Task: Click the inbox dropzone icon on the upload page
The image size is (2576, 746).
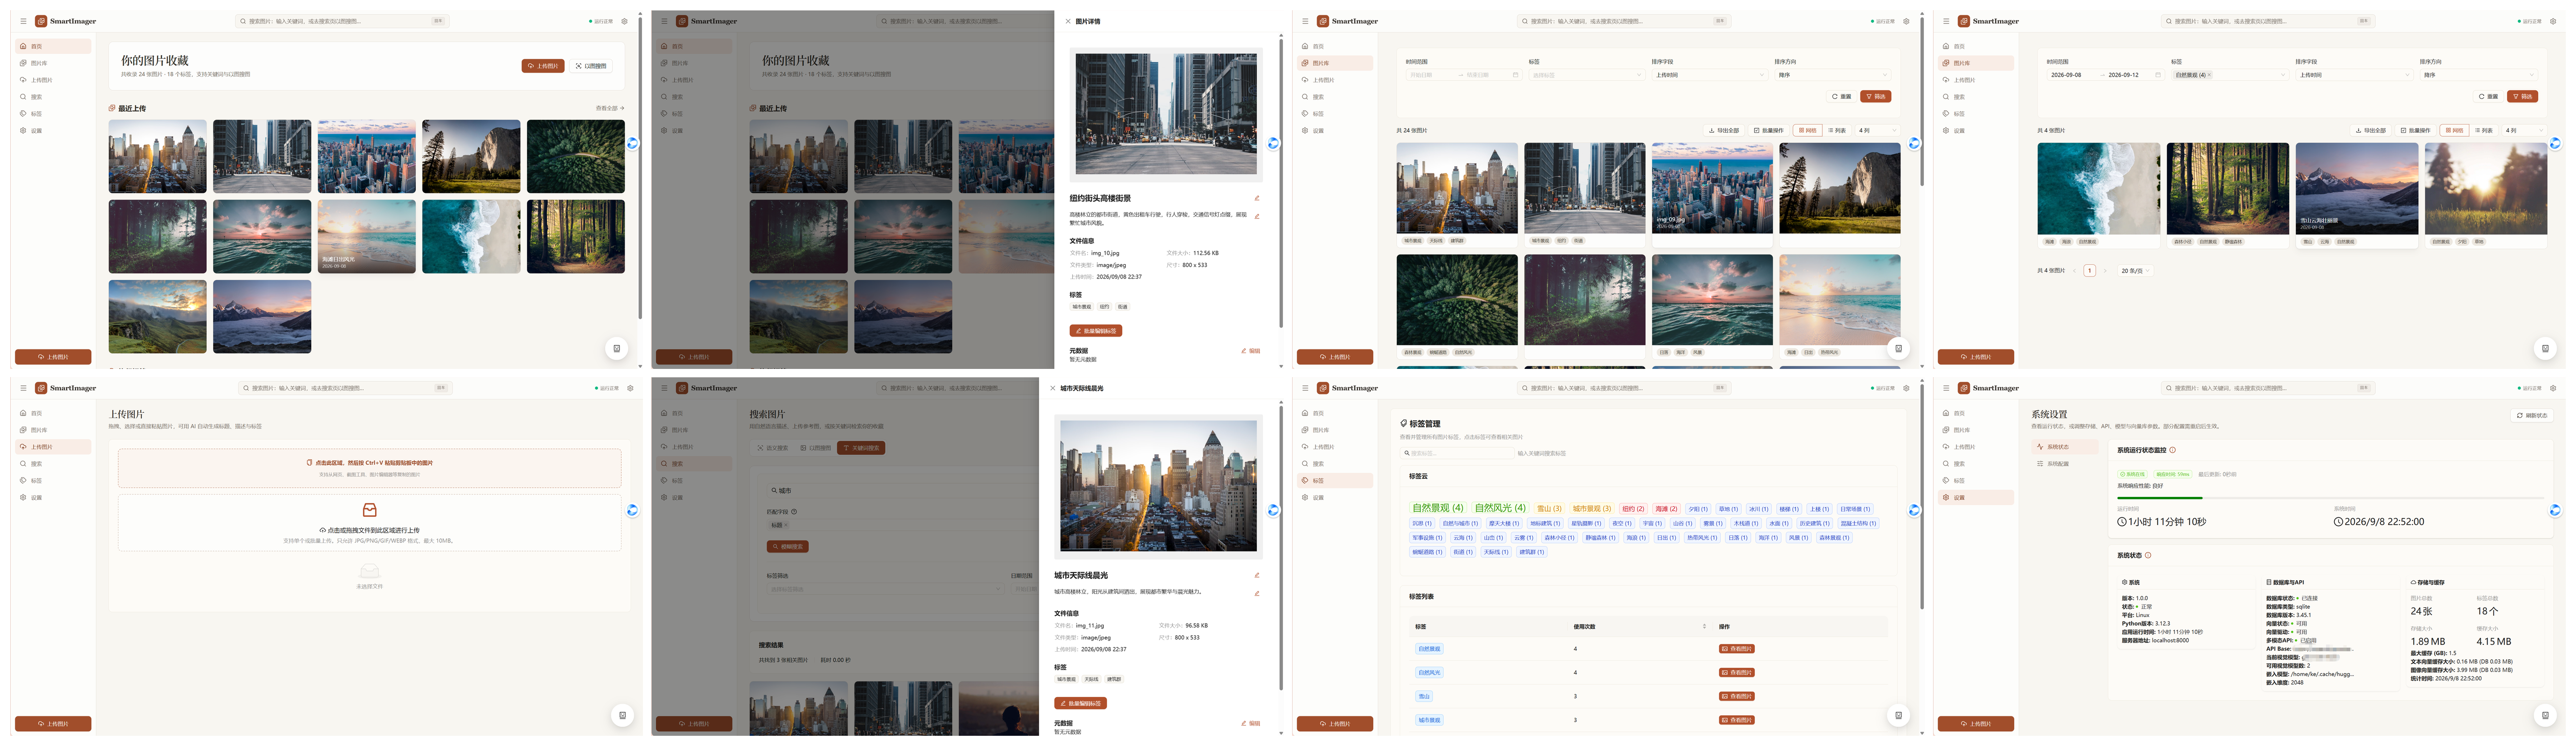Action: point(369,510)
